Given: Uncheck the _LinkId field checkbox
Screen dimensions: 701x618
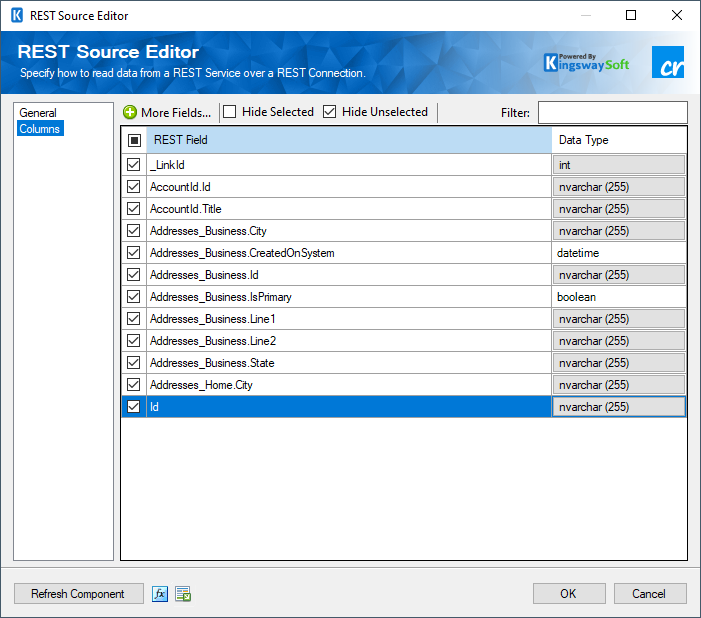Looking at the screenshot, I should click(133, 165).
